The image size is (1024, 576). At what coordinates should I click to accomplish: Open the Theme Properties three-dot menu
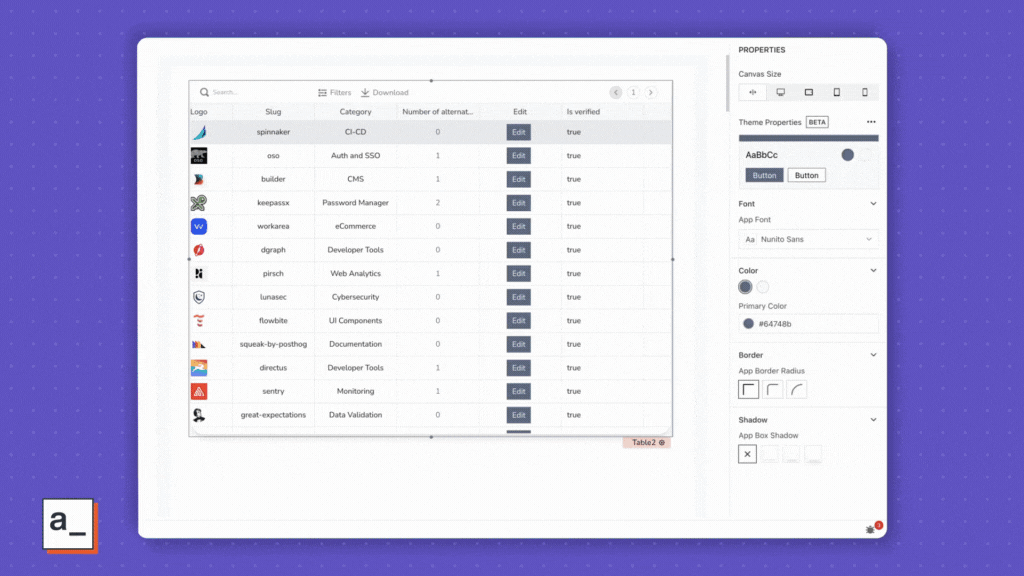[x=871, y=122]
